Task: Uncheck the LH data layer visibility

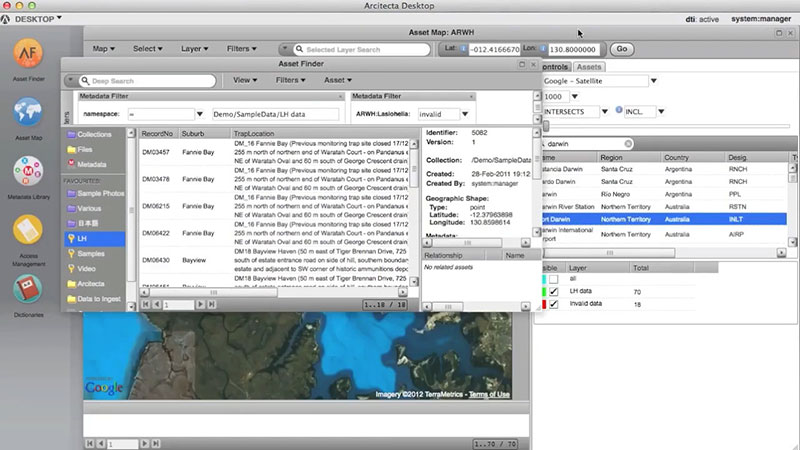Action: (554, 290)
